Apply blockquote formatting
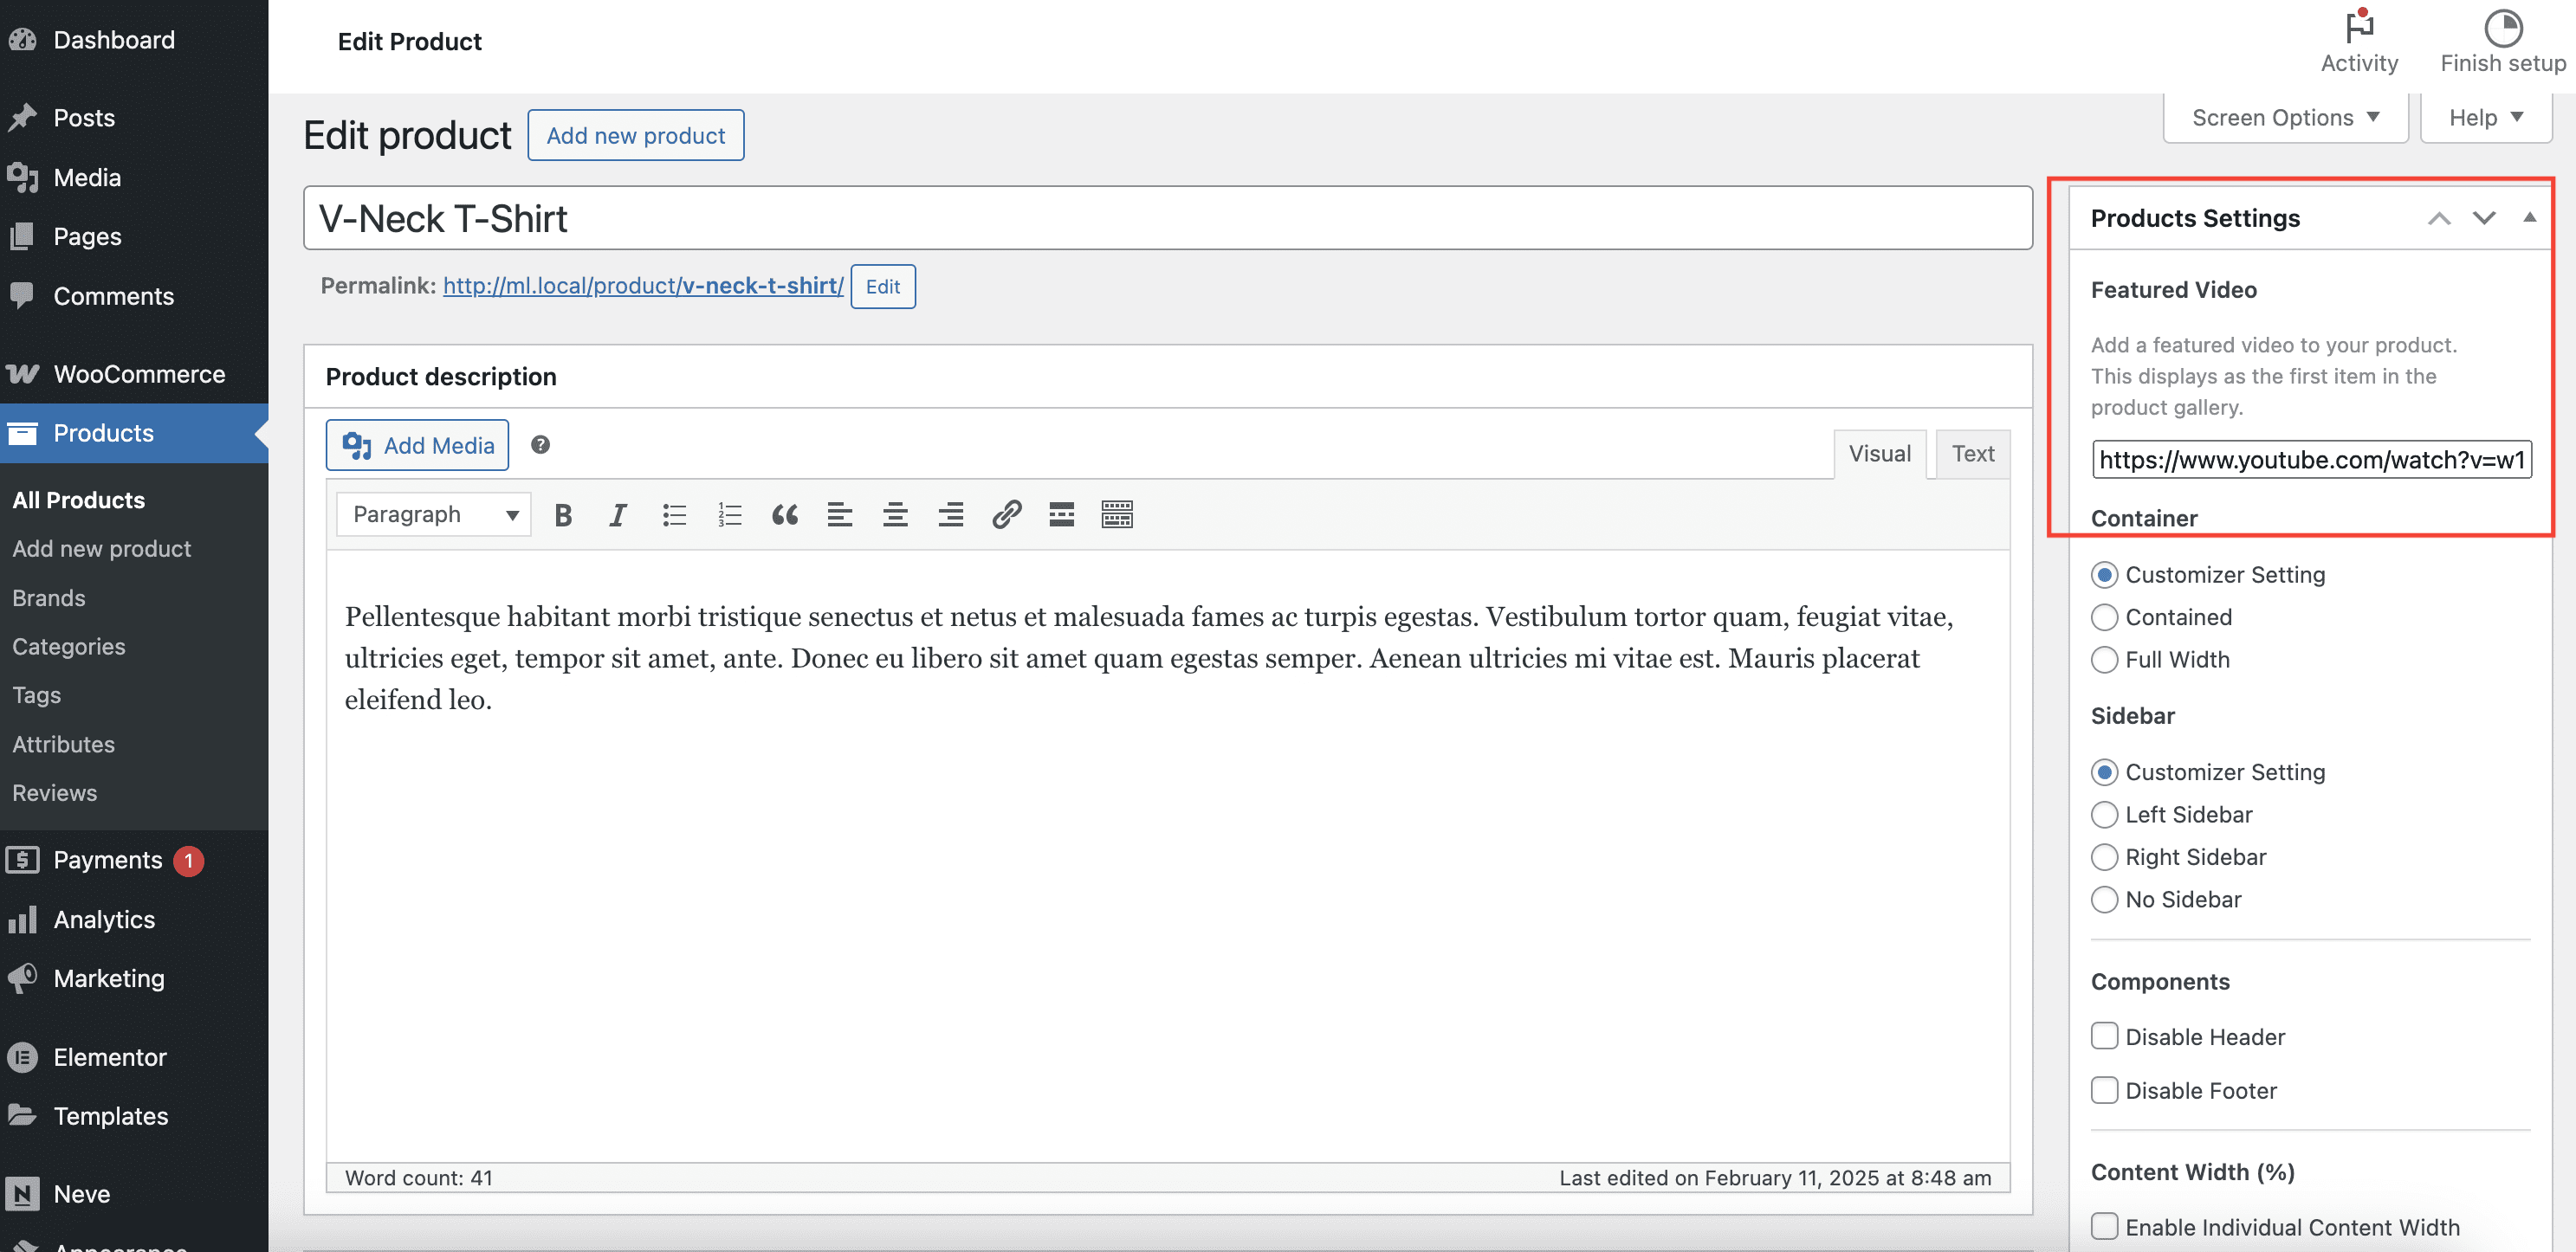Screen dimensions: 2576x1252 tap(785, 515)
